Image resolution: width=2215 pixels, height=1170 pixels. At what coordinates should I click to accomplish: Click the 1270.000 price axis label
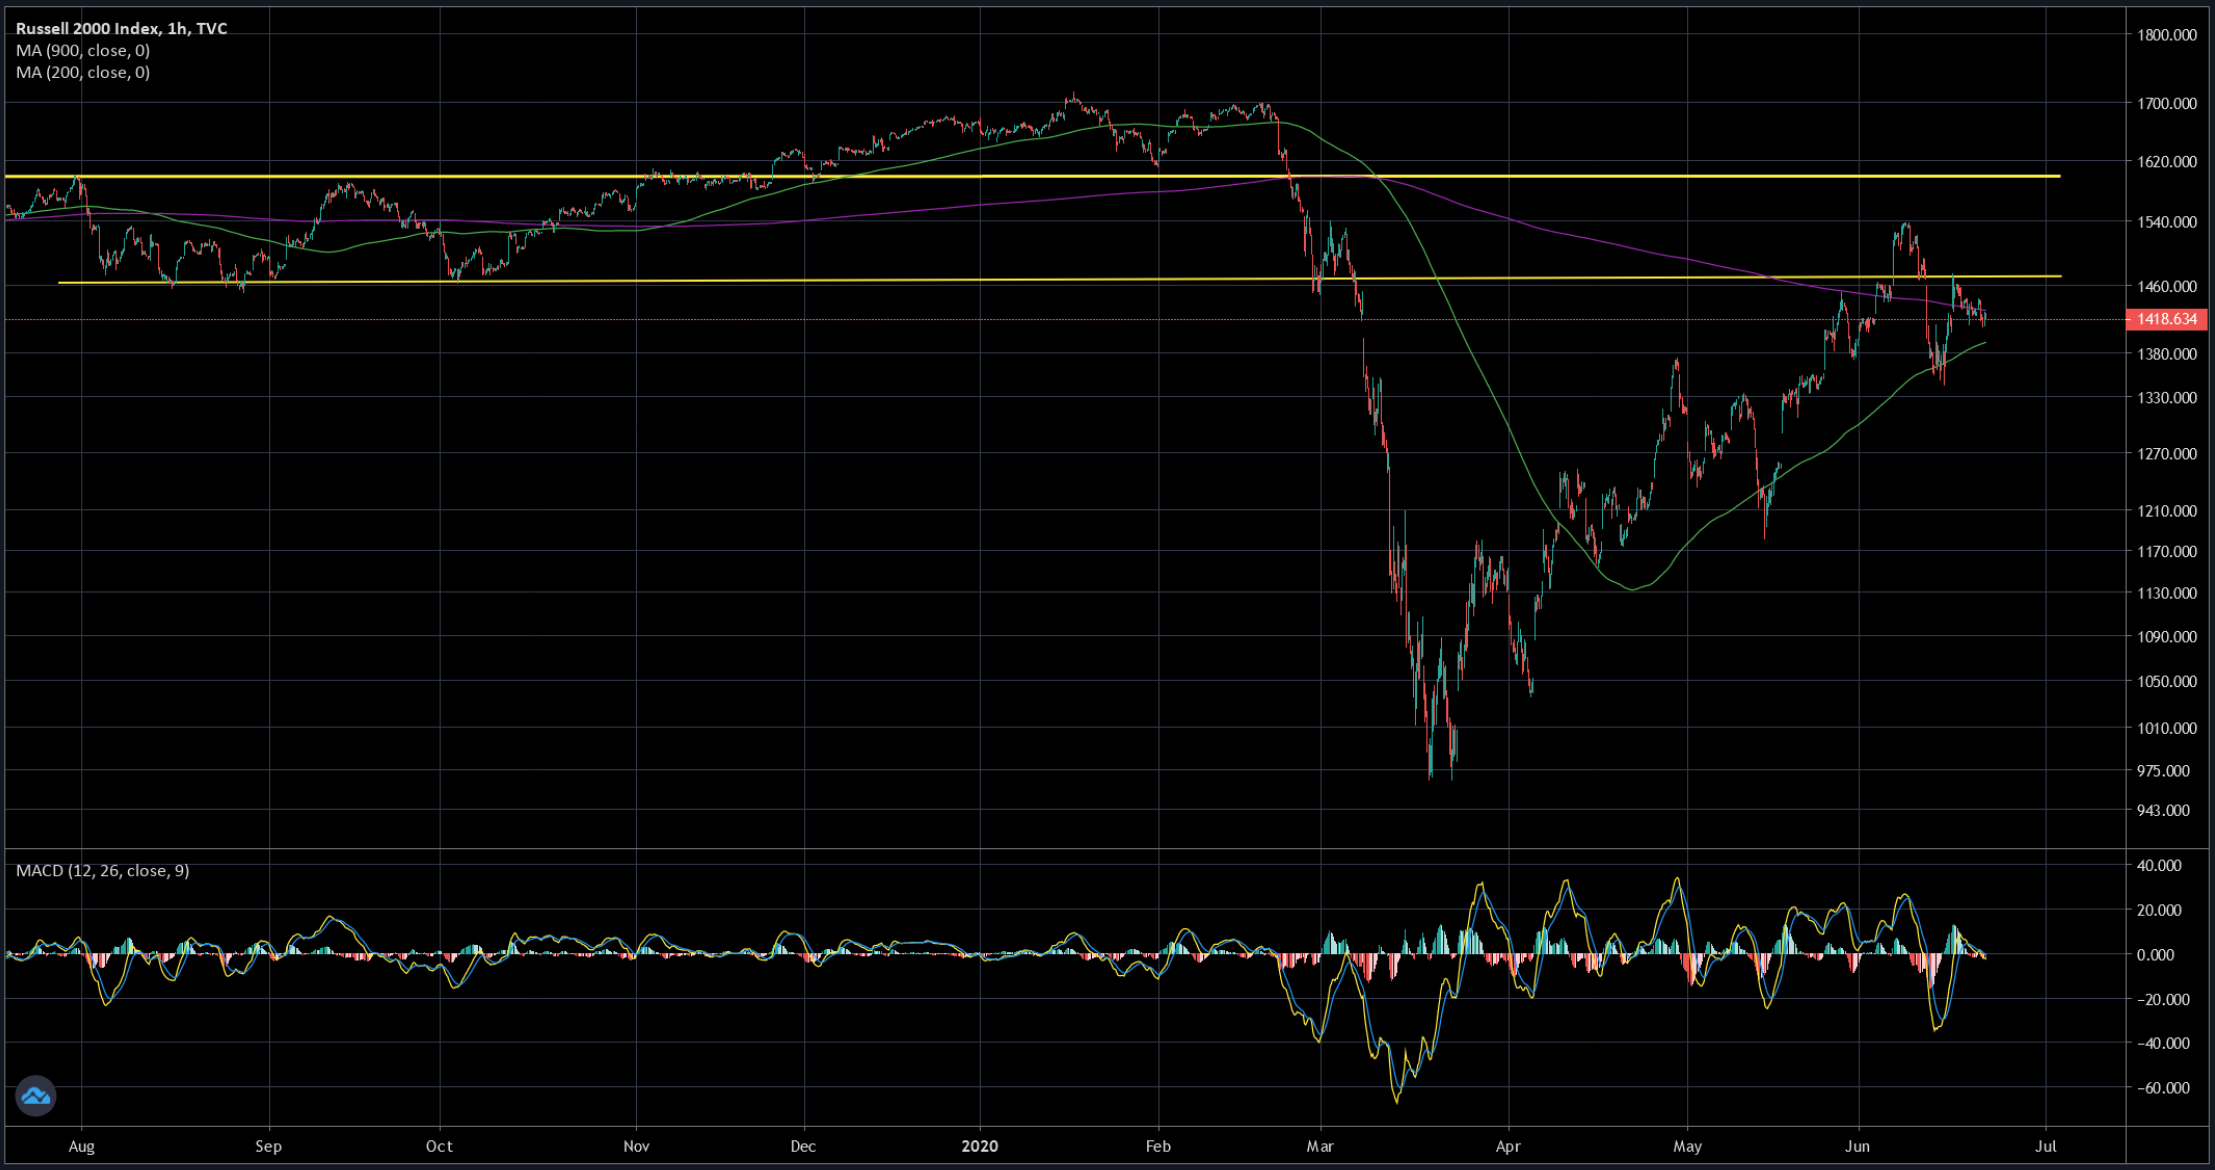click(x=2167, y=454)
